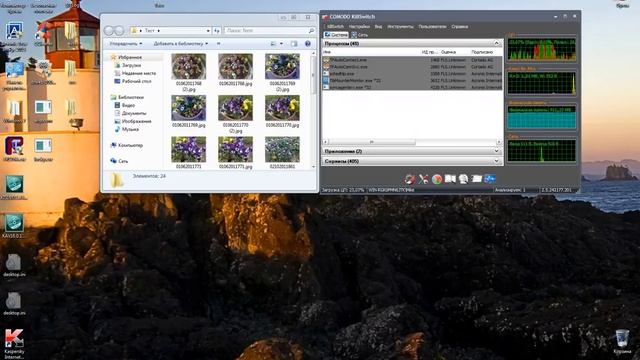
Task: Expand the Приложения (2) section in KillSwitch
Action: tap(496, 151)
